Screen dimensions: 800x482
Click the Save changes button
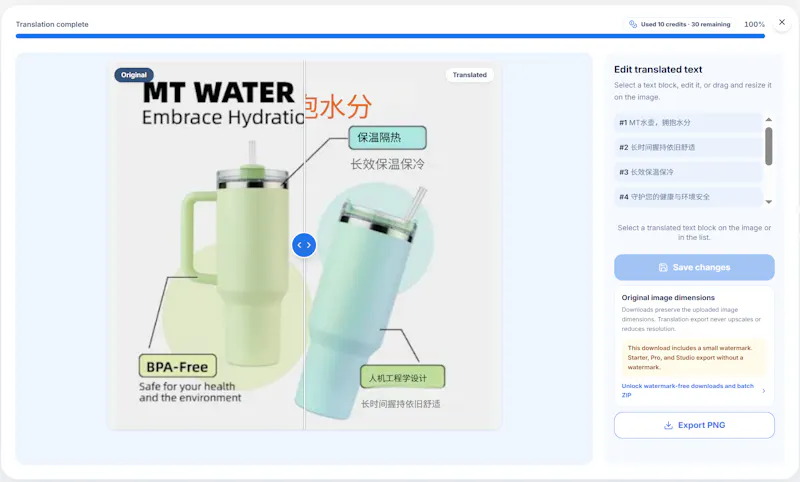point(694,267)
